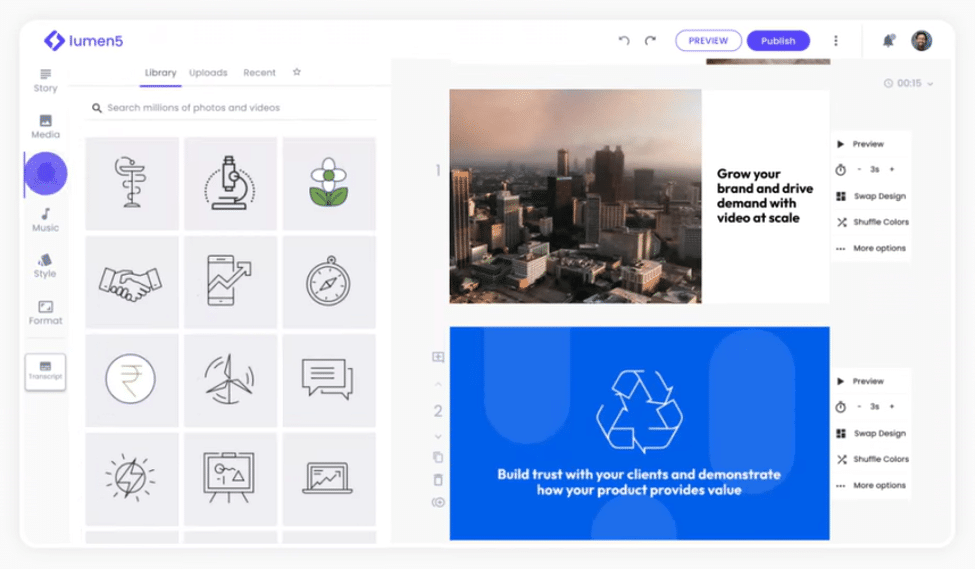Select the phone growth chart icon
The width and height of the screenshot is (977, 570).
click(231, 282)
